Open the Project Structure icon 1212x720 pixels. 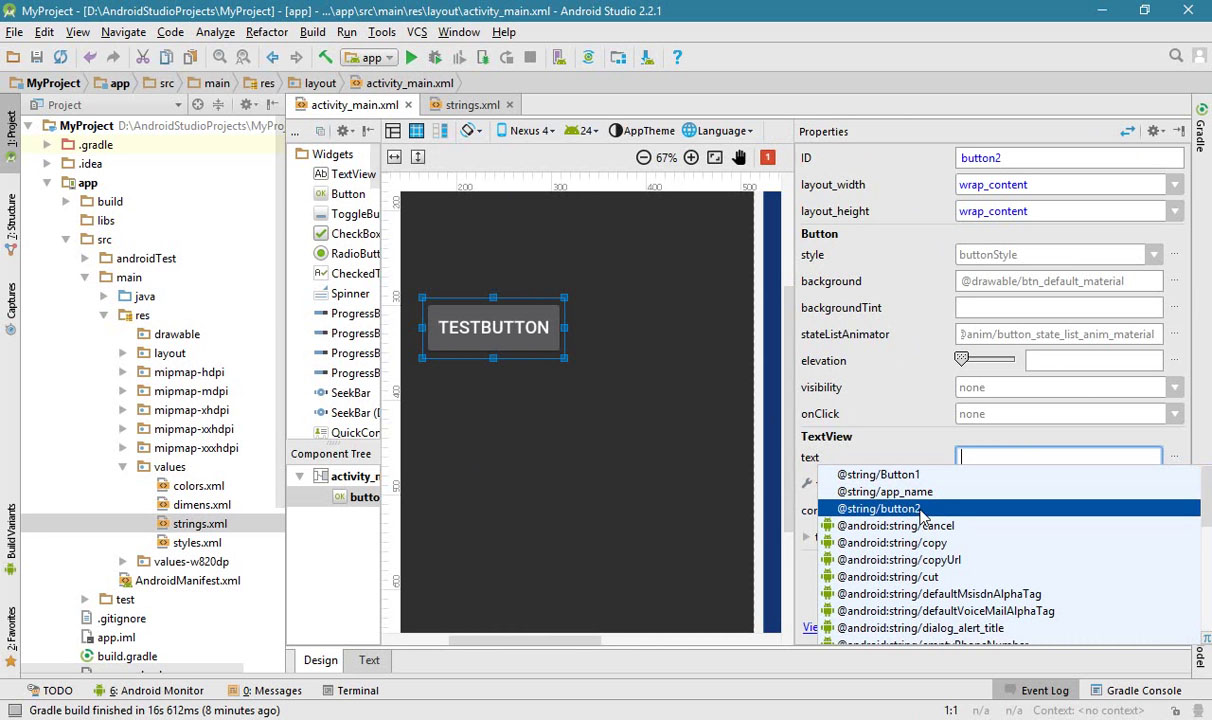(618, 57)
